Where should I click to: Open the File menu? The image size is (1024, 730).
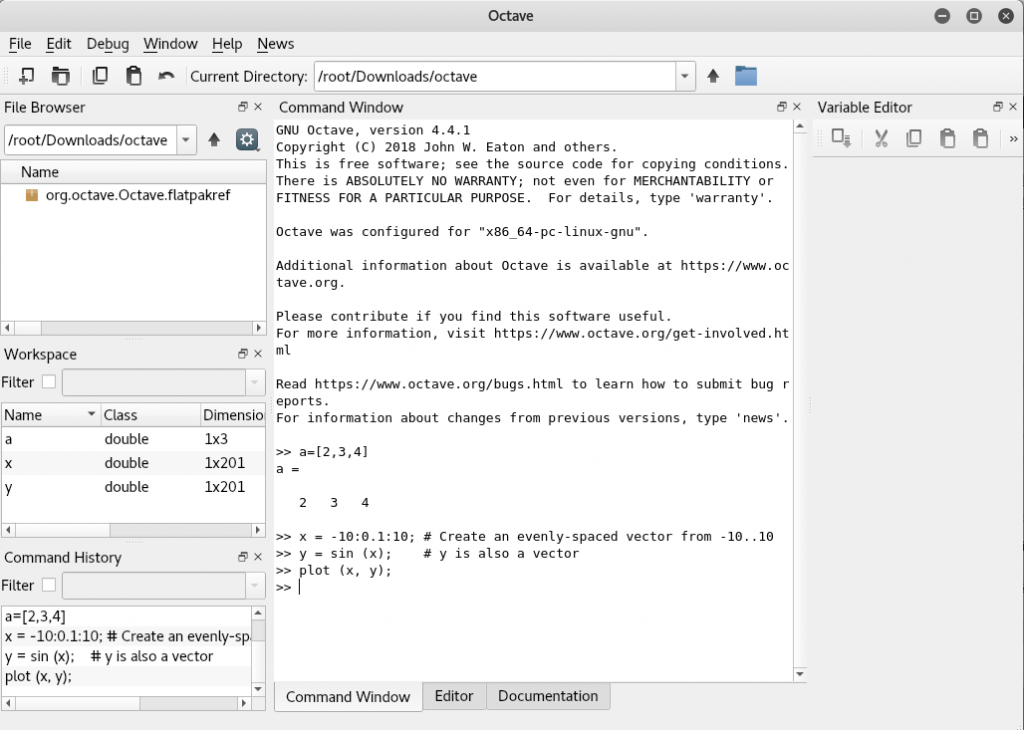[20, 44]
